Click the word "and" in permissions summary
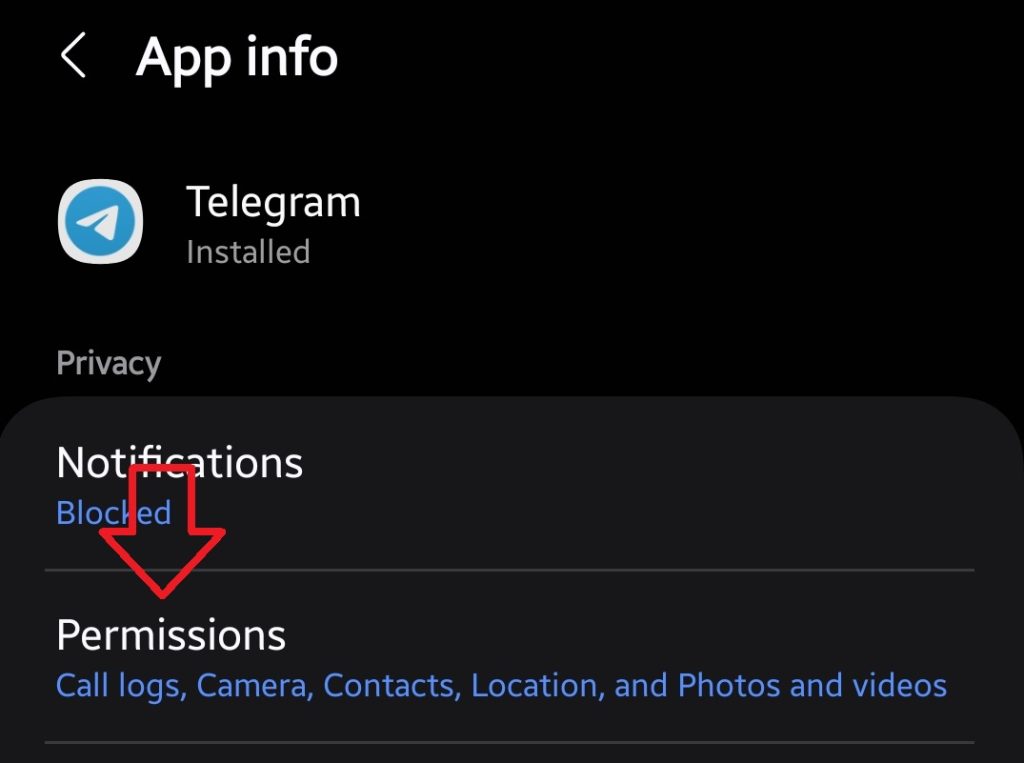The image size is (1024, 763). point(641,686)
